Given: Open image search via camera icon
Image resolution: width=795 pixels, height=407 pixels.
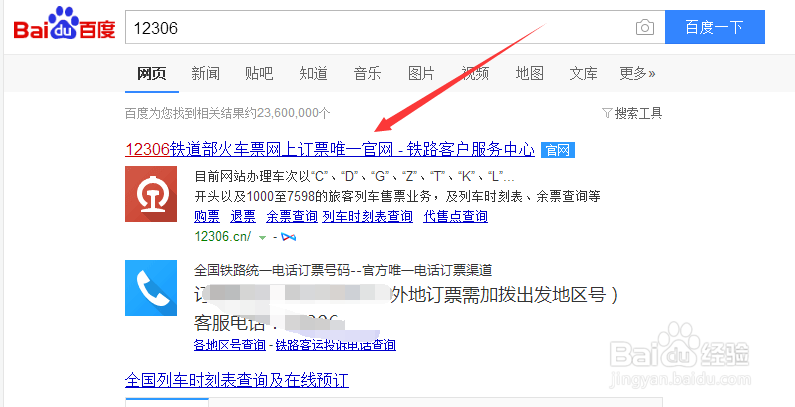Looking at the screenshot, I should (644, 27).
